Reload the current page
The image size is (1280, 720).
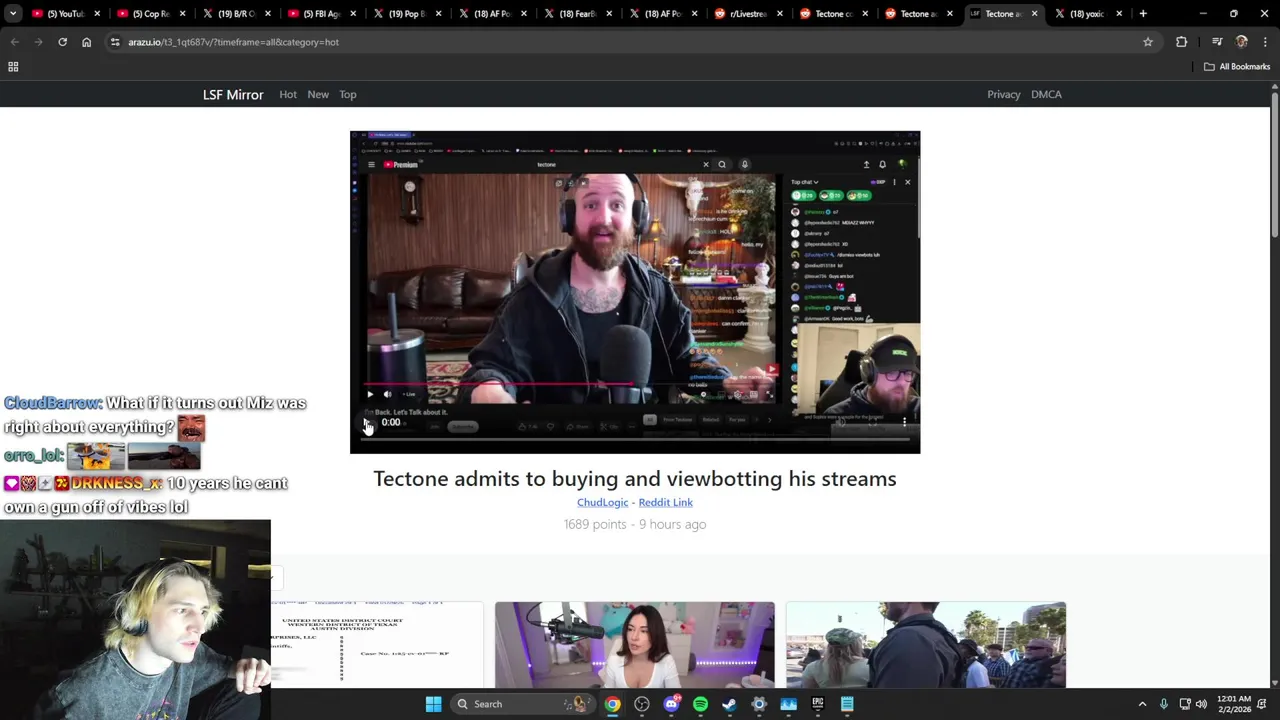[x=62, y=42]
